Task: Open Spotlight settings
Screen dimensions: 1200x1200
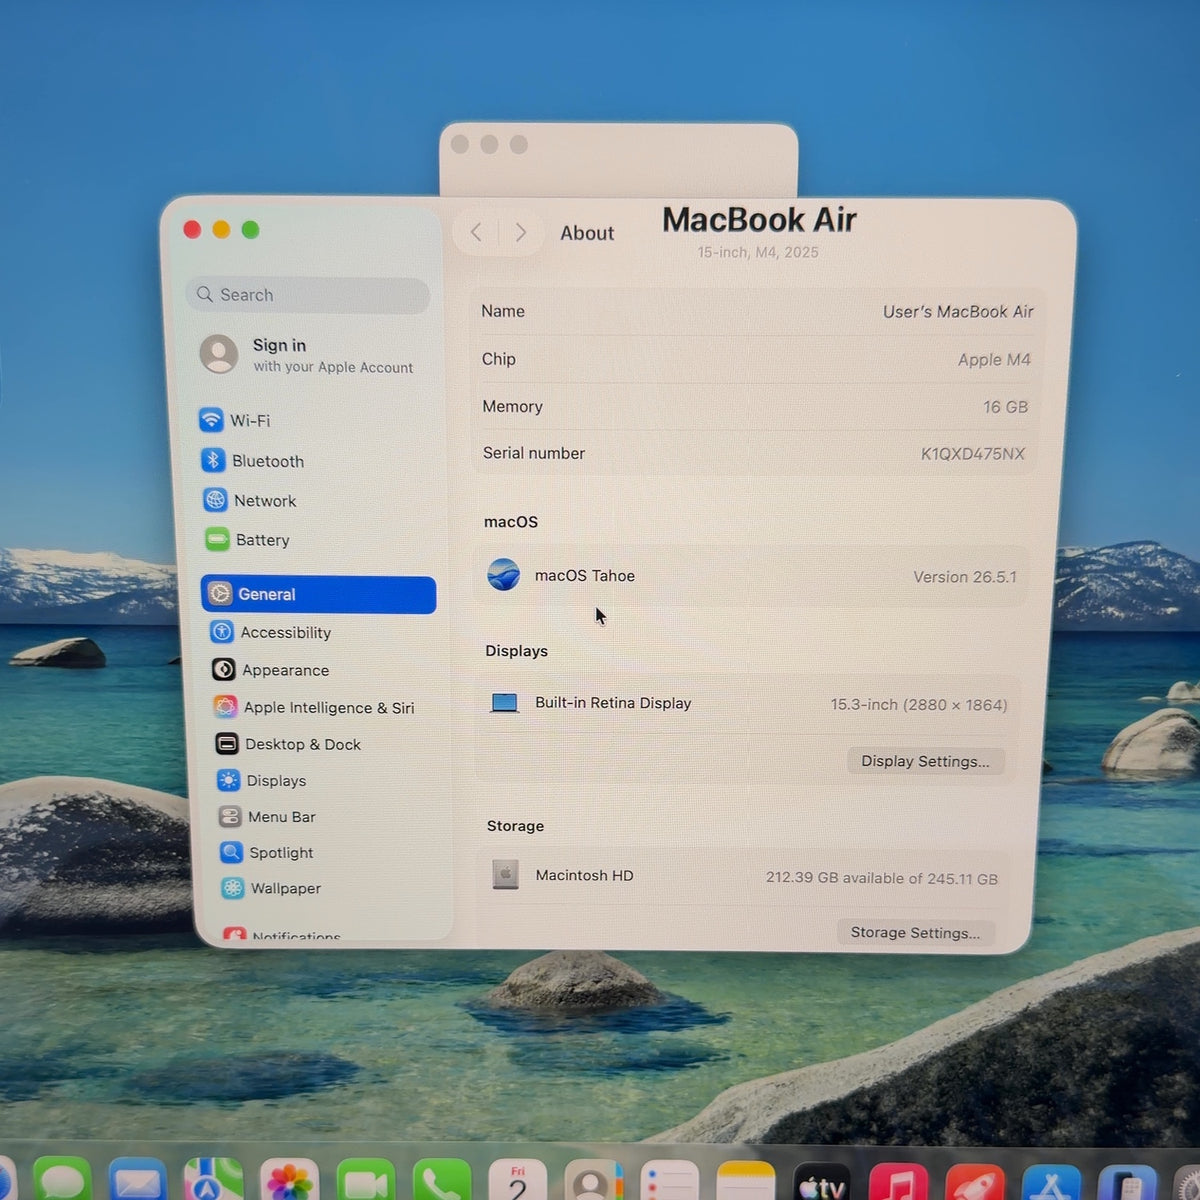Action: click(268, 852)
